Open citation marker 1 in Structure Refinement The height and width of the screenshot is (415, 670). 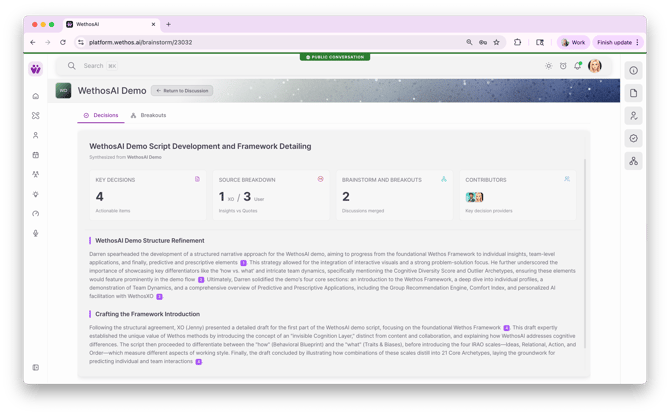pyautogui.click(x=243, y=263)
